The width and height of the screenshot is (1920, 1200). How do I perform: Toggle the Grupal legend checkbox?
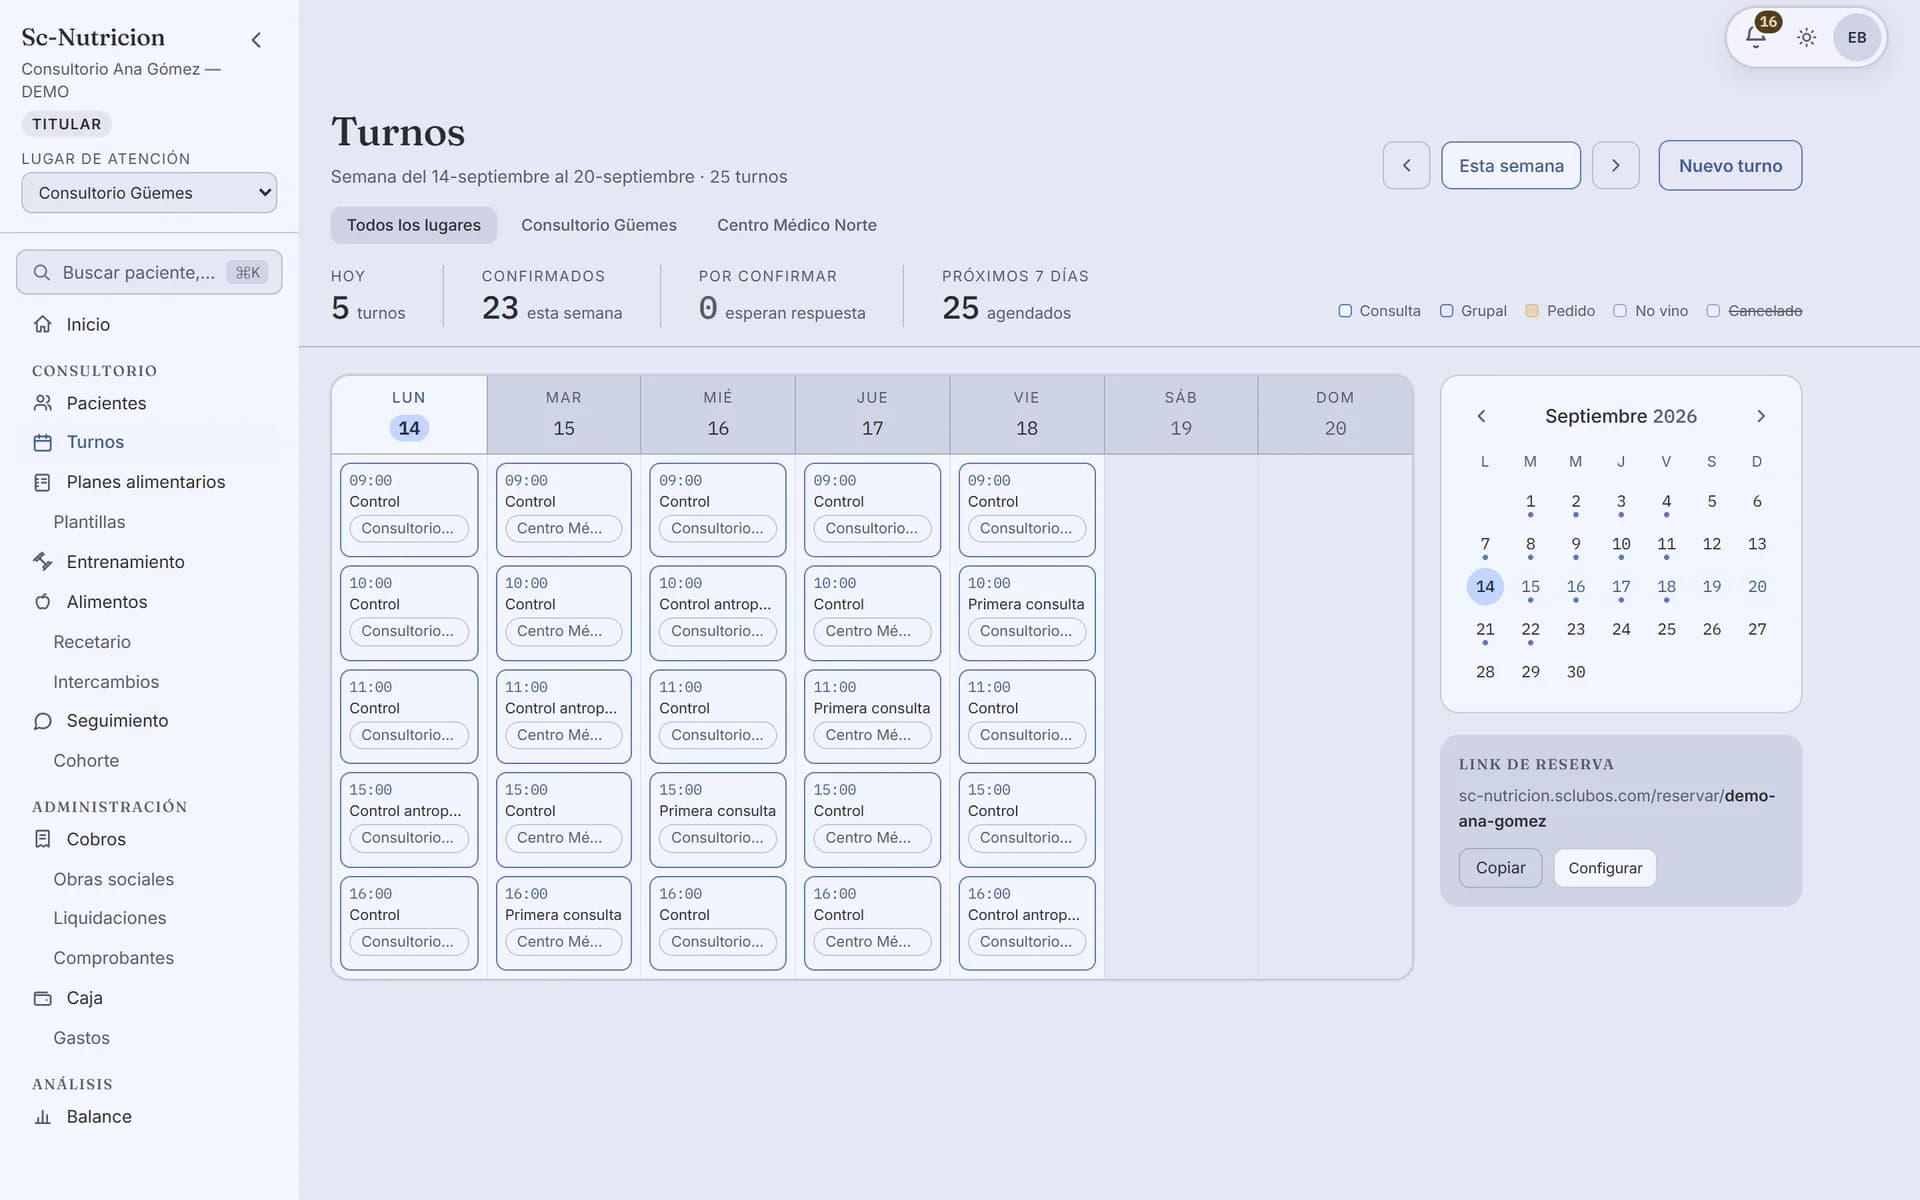coord(1446,311)
